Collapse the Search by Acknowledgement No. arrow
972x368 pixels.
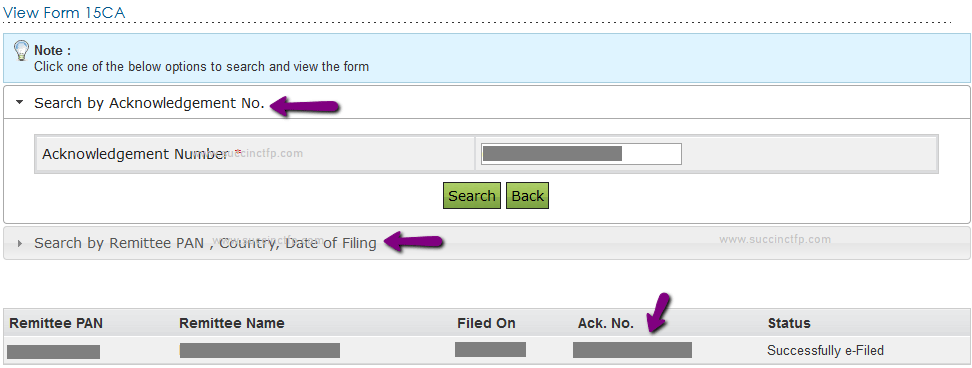(x=19, y=103)
